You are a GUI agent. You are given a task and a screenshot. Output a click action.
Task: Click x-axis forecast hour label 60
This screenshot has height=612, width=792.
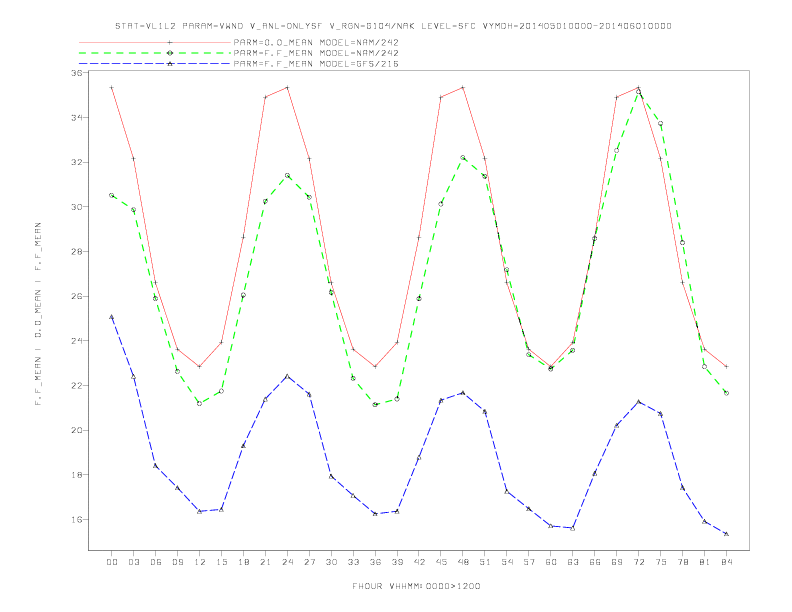click(551, 562)
